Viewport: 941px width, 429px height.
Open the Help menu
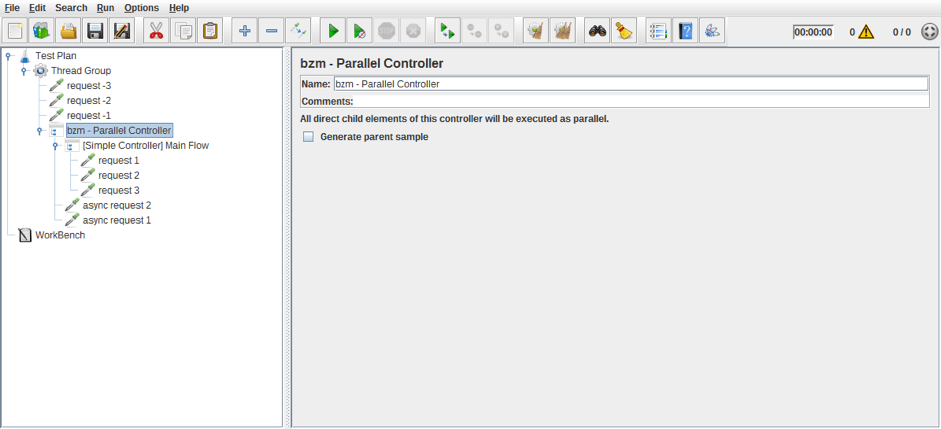(x=179, y=8)
